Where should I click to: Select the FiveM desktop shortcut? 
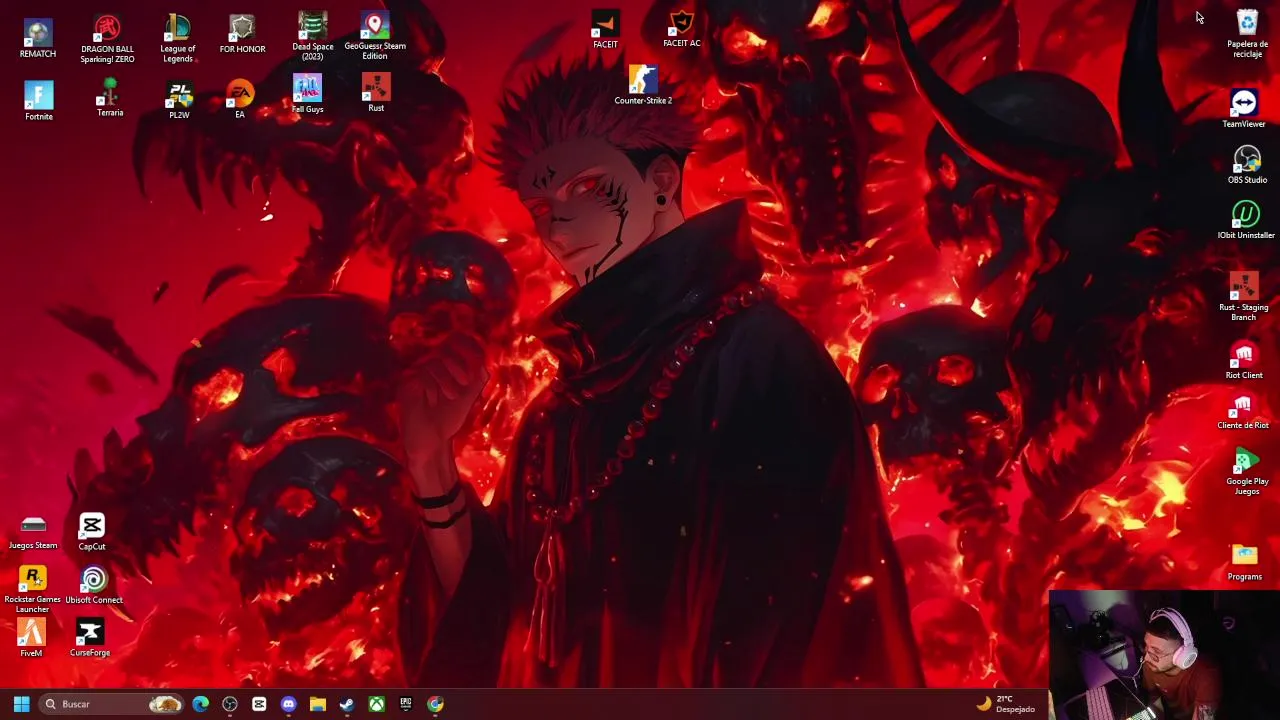pos(31,638)
